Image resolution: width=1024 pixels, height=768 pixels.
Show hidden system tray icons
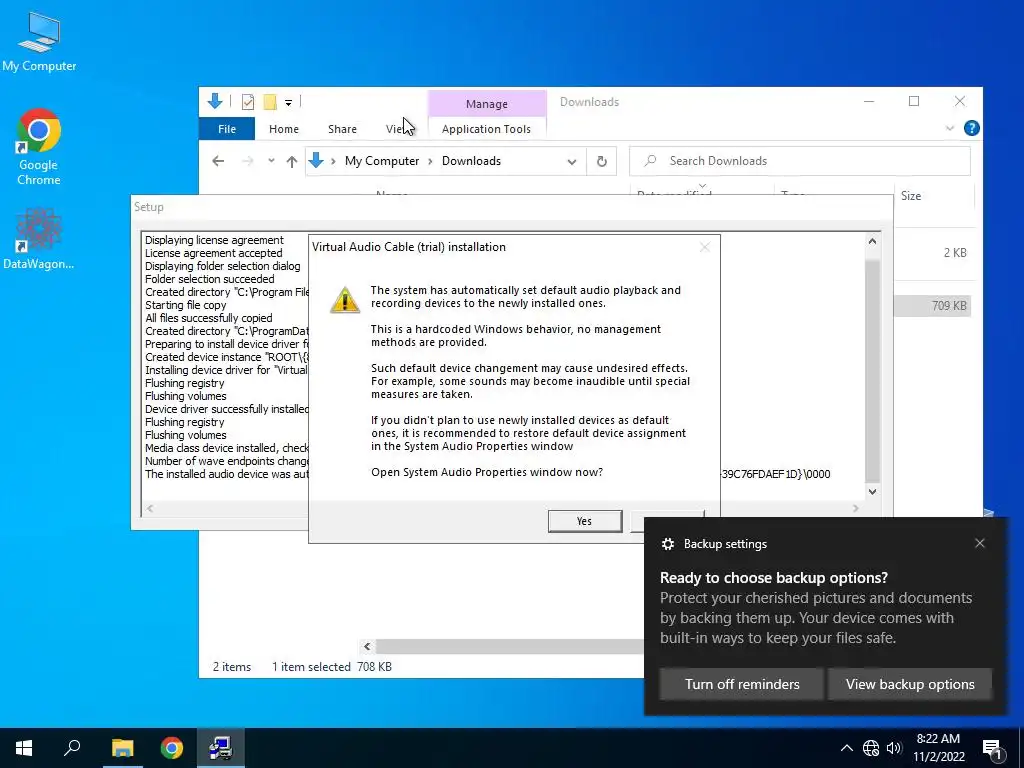tap(846, 748)
